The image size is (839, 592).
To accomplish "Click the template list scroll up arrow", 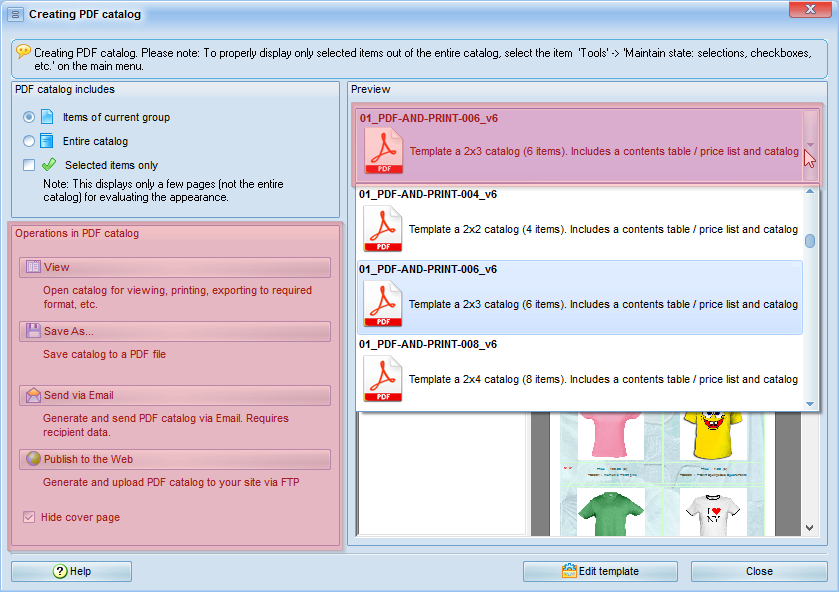I will pyautogui.click(x=810, y=191).
